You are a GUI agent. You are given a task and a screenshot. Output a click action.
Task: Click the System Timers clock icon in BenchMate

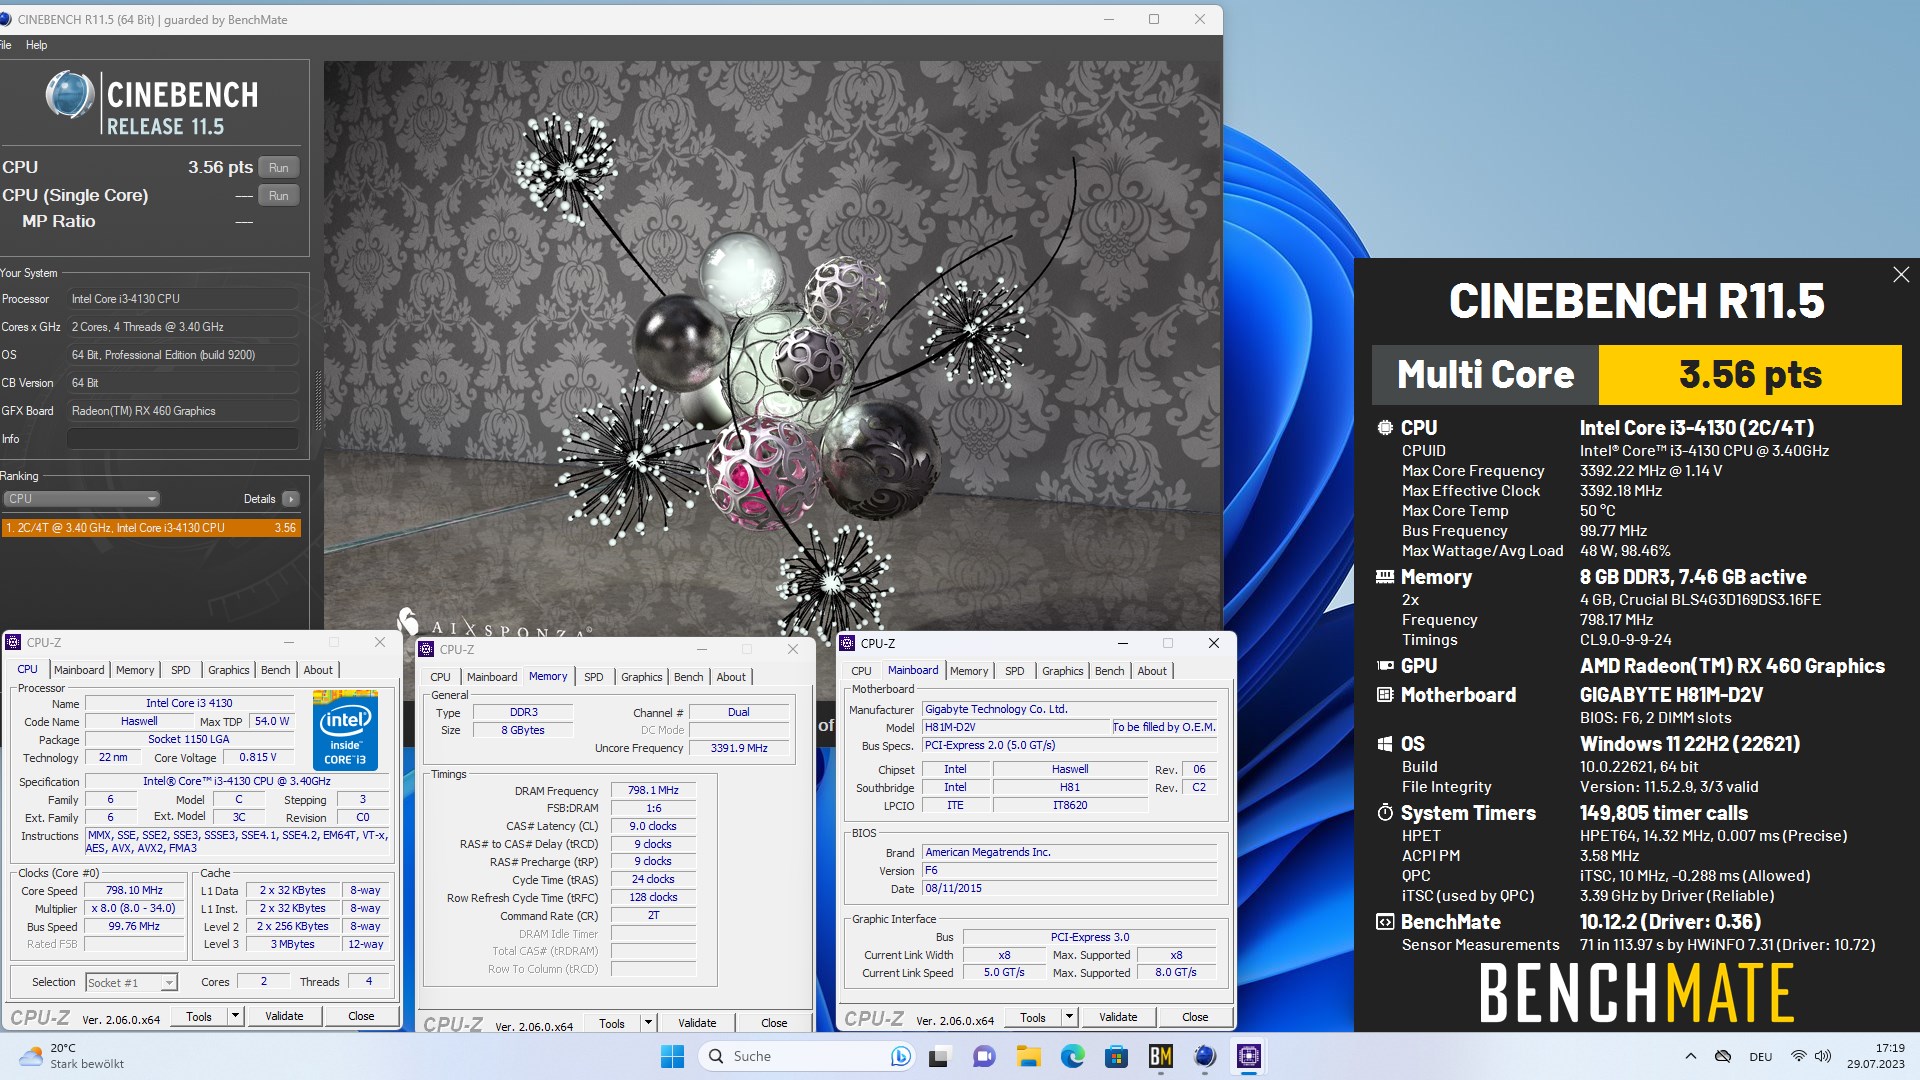coord(1385,813)
